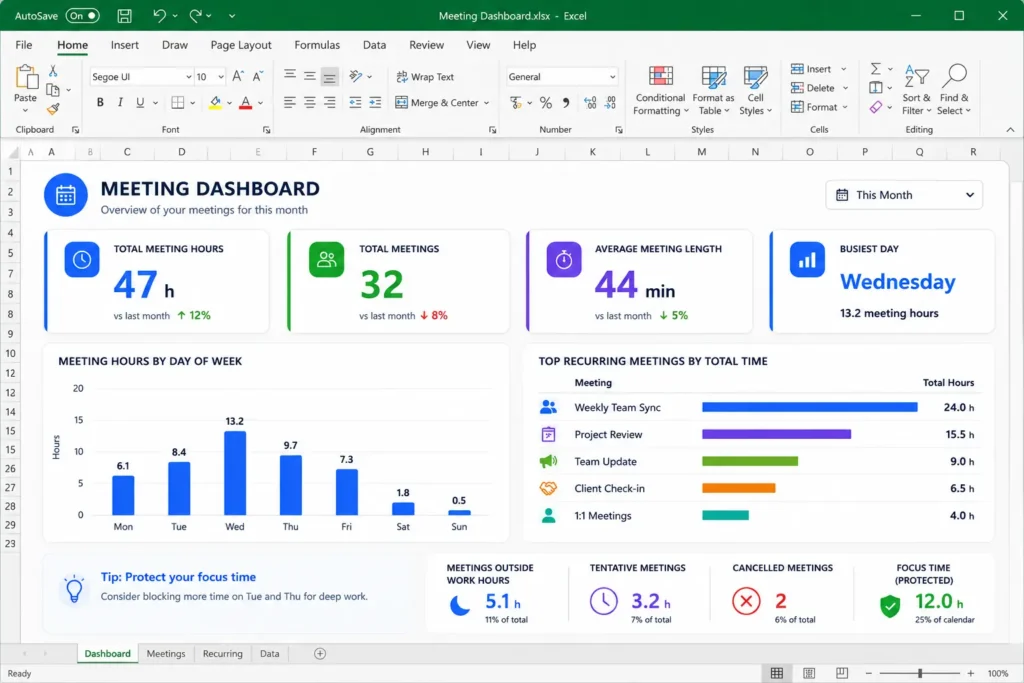Select column header F
Image resolution: width=1024 pixels, height=683 pixels.
[x=314, y=151]
